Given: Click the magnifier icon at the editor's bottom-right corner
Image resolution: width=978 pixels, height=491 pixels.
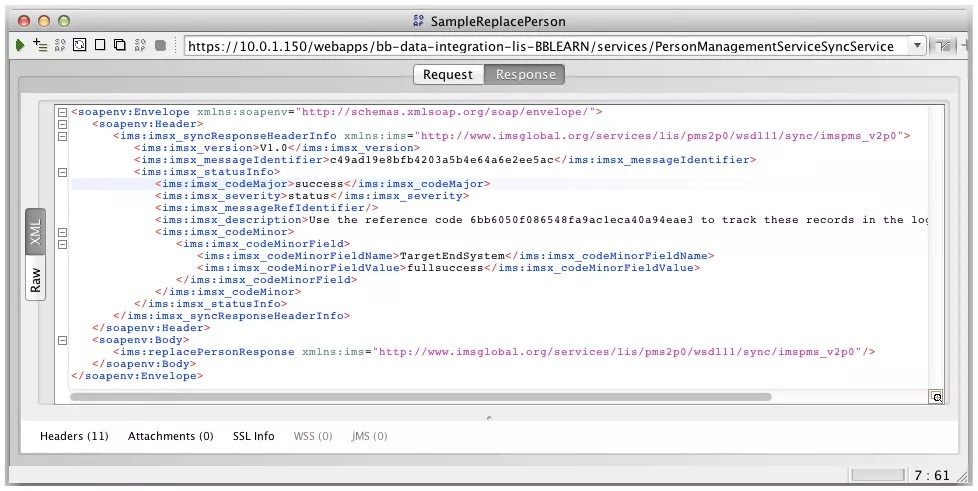Looking at the screenshot, I should point(936,397).
